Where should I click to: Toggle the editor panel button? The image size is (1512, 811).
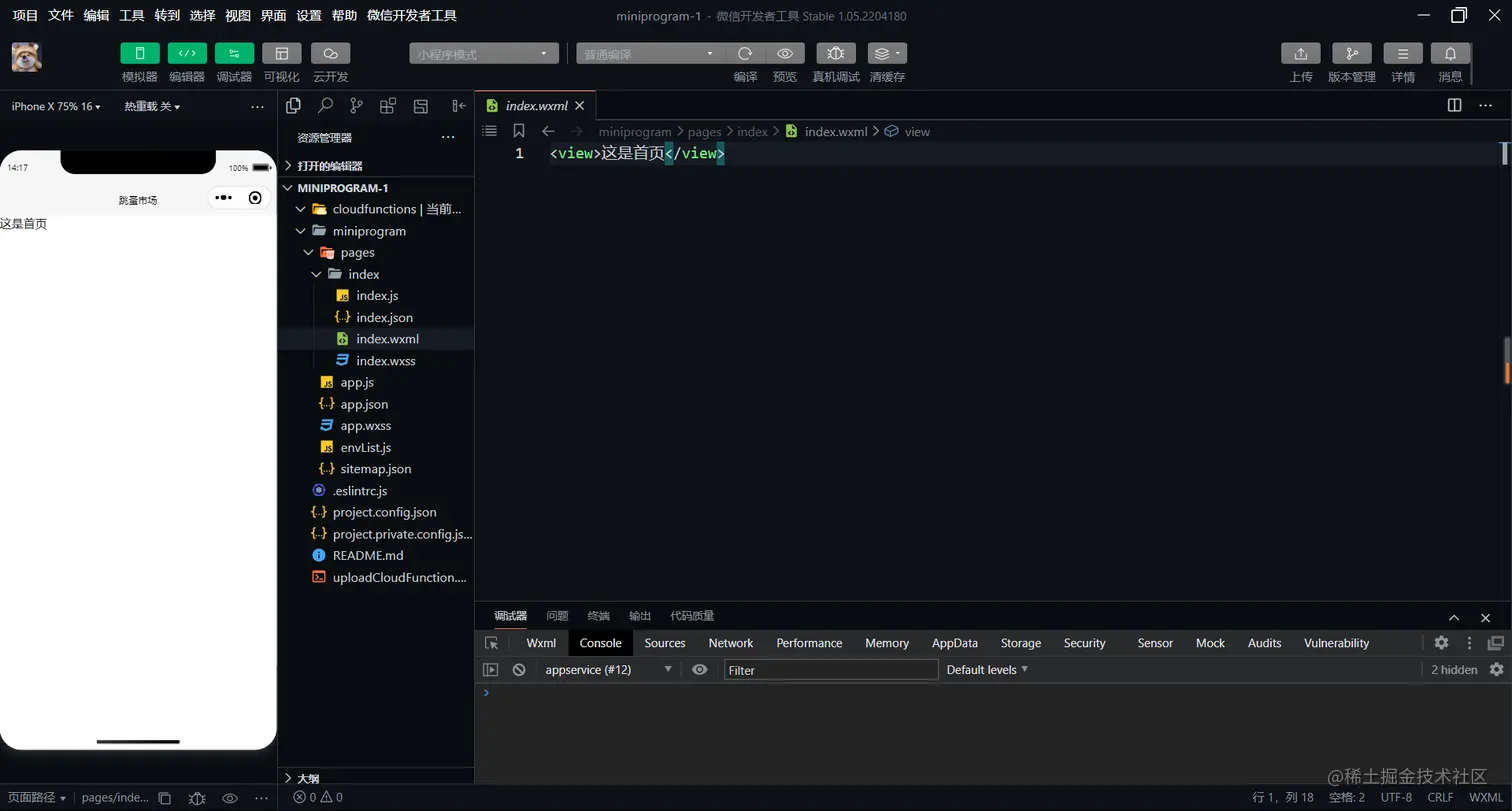click(187, 53)
